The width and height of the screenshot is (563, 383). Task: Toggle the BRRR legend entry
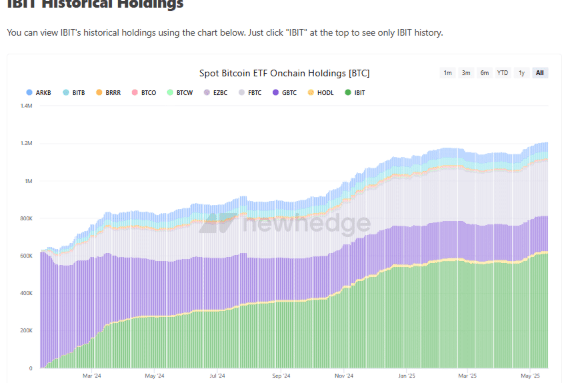108,93
